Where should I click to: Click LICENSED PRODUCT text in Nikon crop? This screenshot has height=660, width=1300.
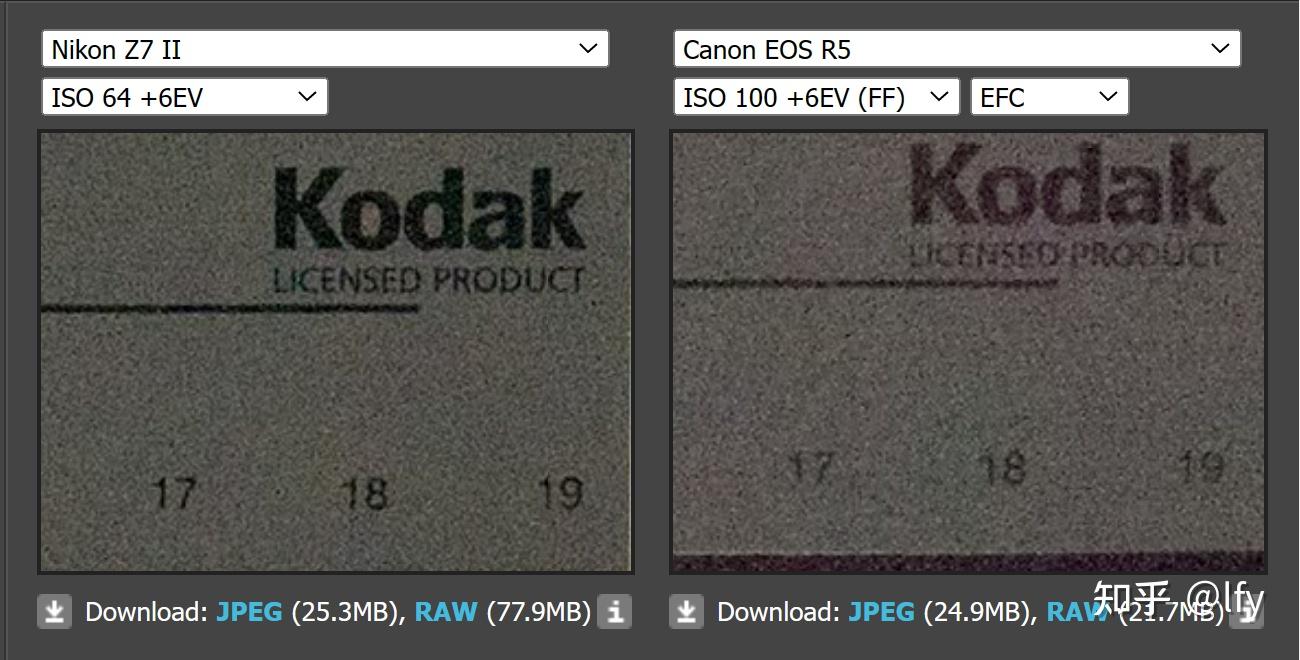(427, 280)
